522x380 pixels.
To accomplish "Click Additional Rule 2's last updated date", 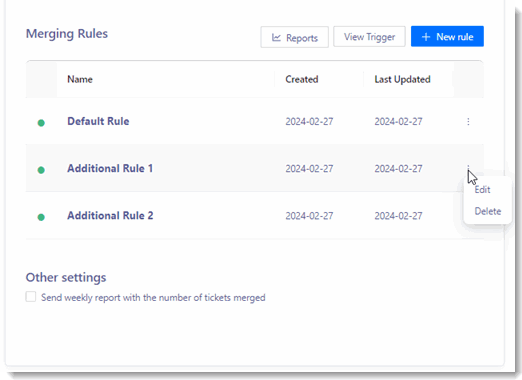I will [398, 216].
